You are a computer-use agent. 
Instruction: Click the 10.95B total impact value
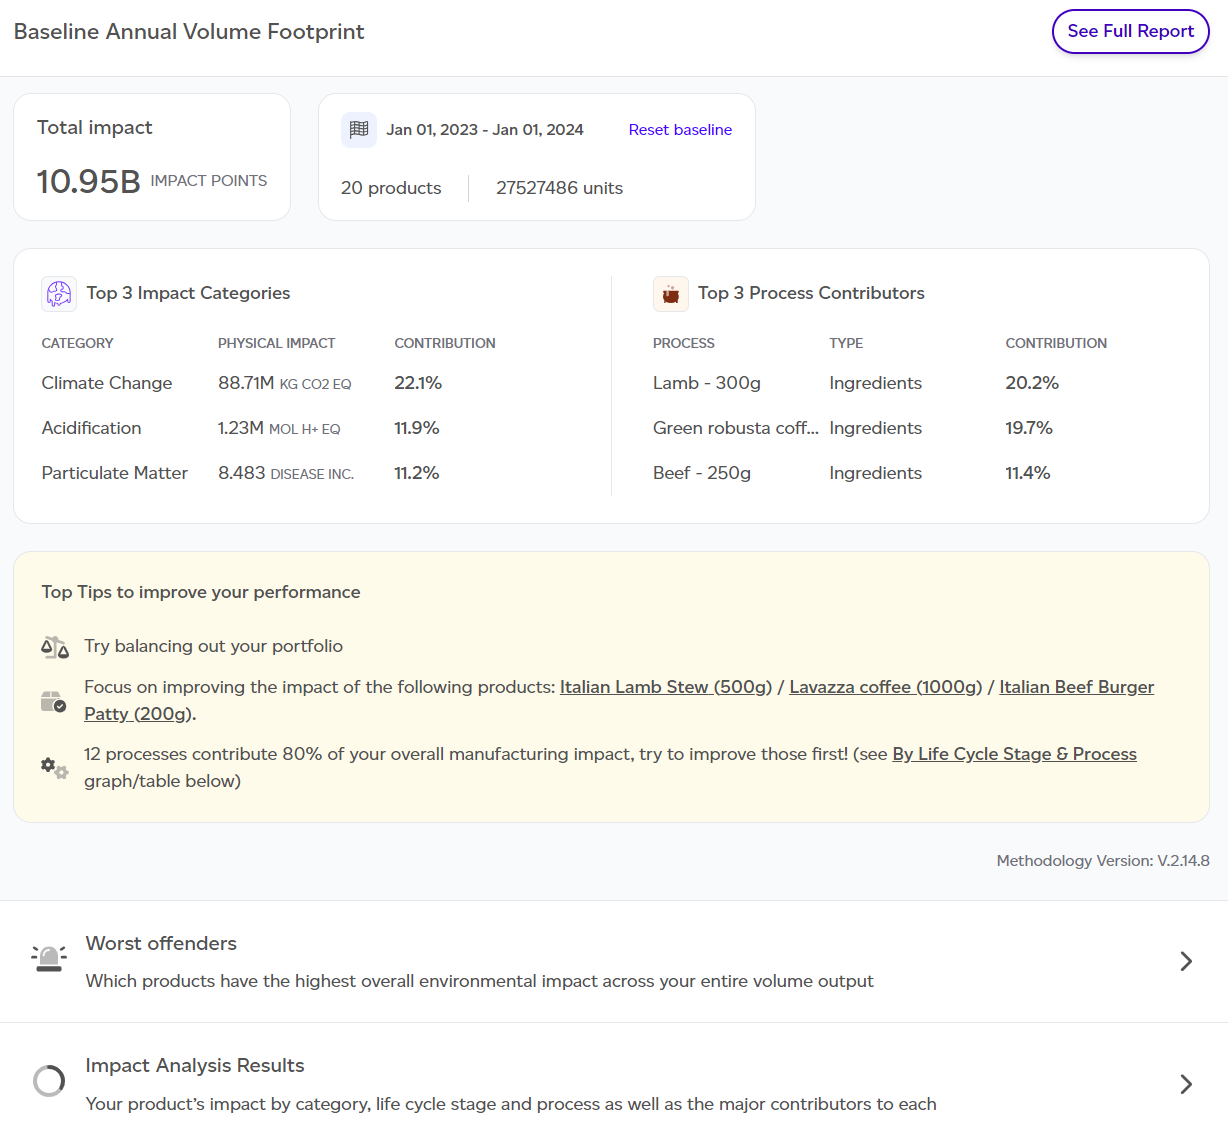pos(89,181)
